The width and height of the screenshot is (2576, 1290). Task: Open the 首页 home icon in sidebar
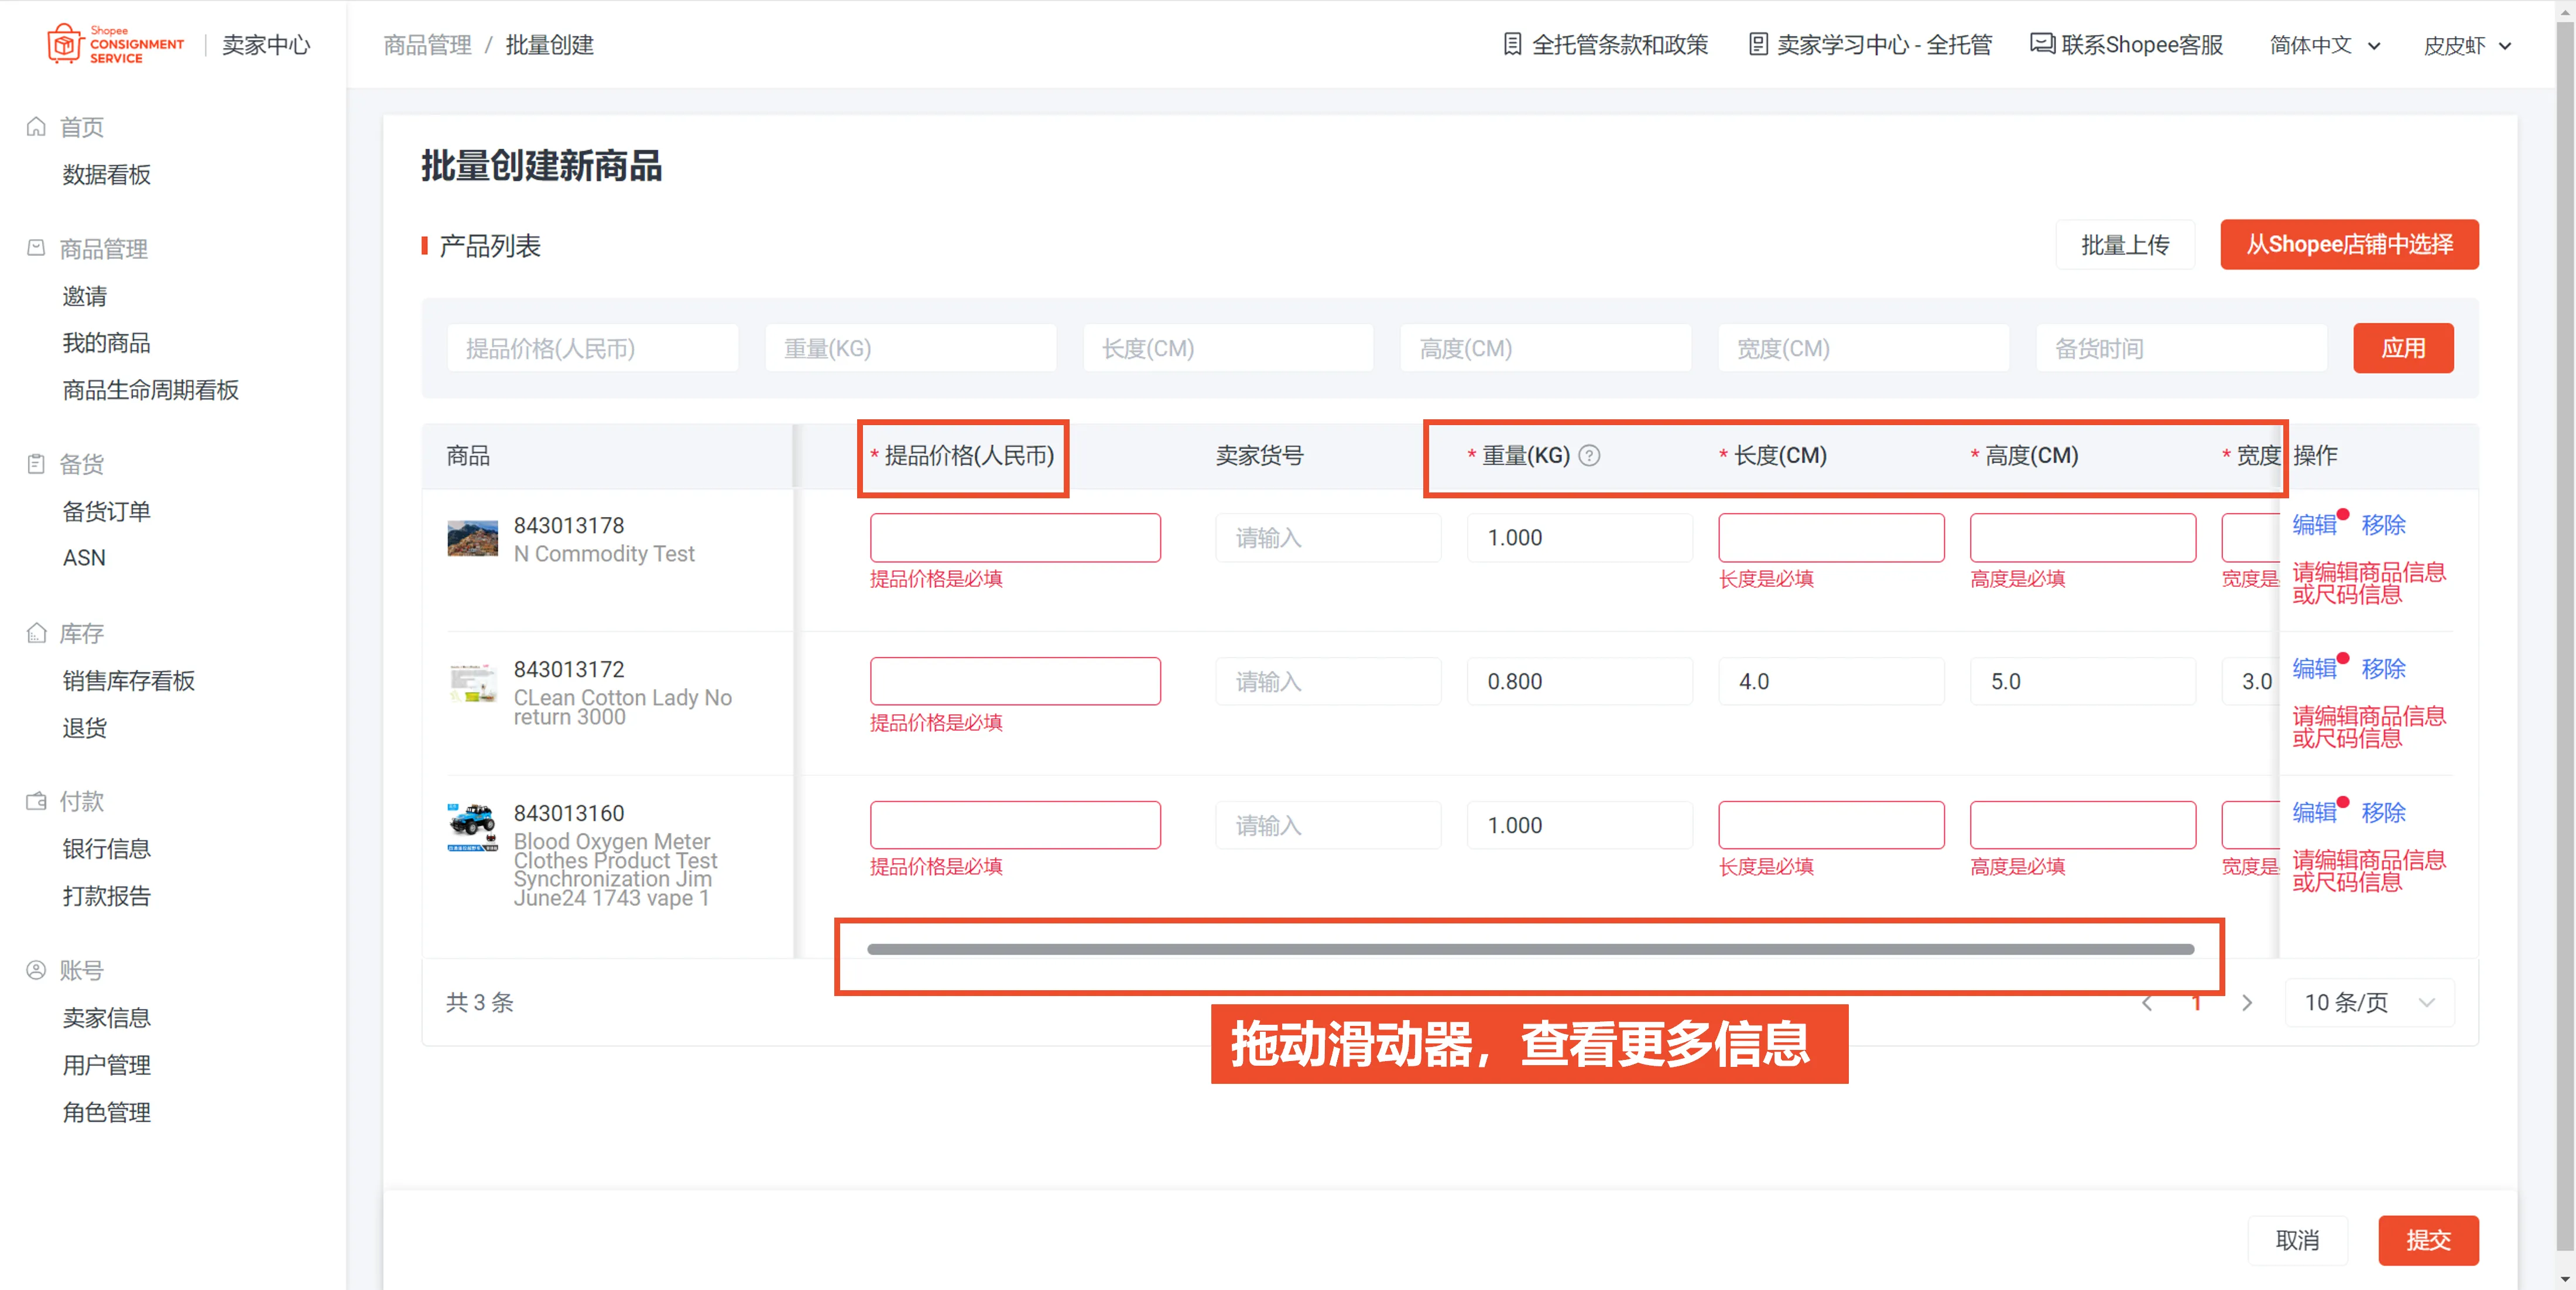[x=36, y=126]
